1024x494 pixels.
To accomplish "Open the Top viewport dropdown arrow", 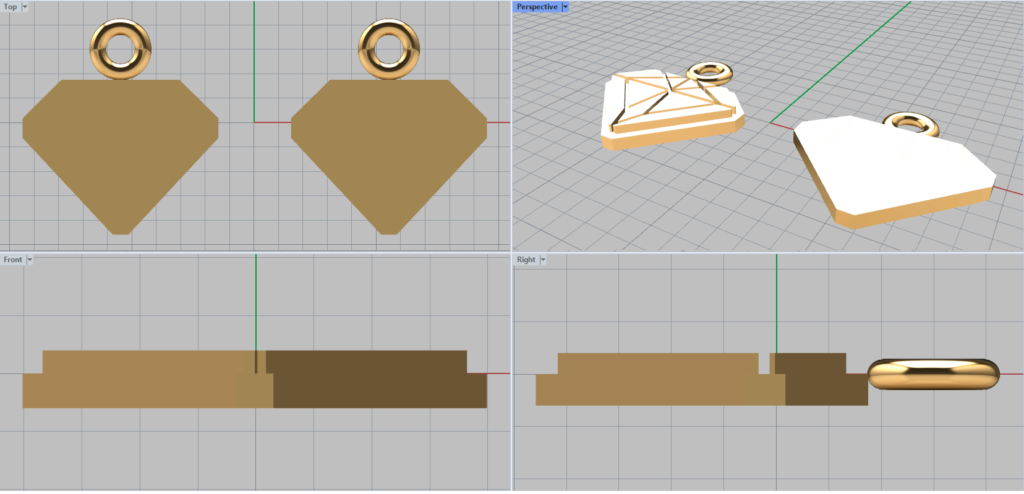I will tap(25, 6).
